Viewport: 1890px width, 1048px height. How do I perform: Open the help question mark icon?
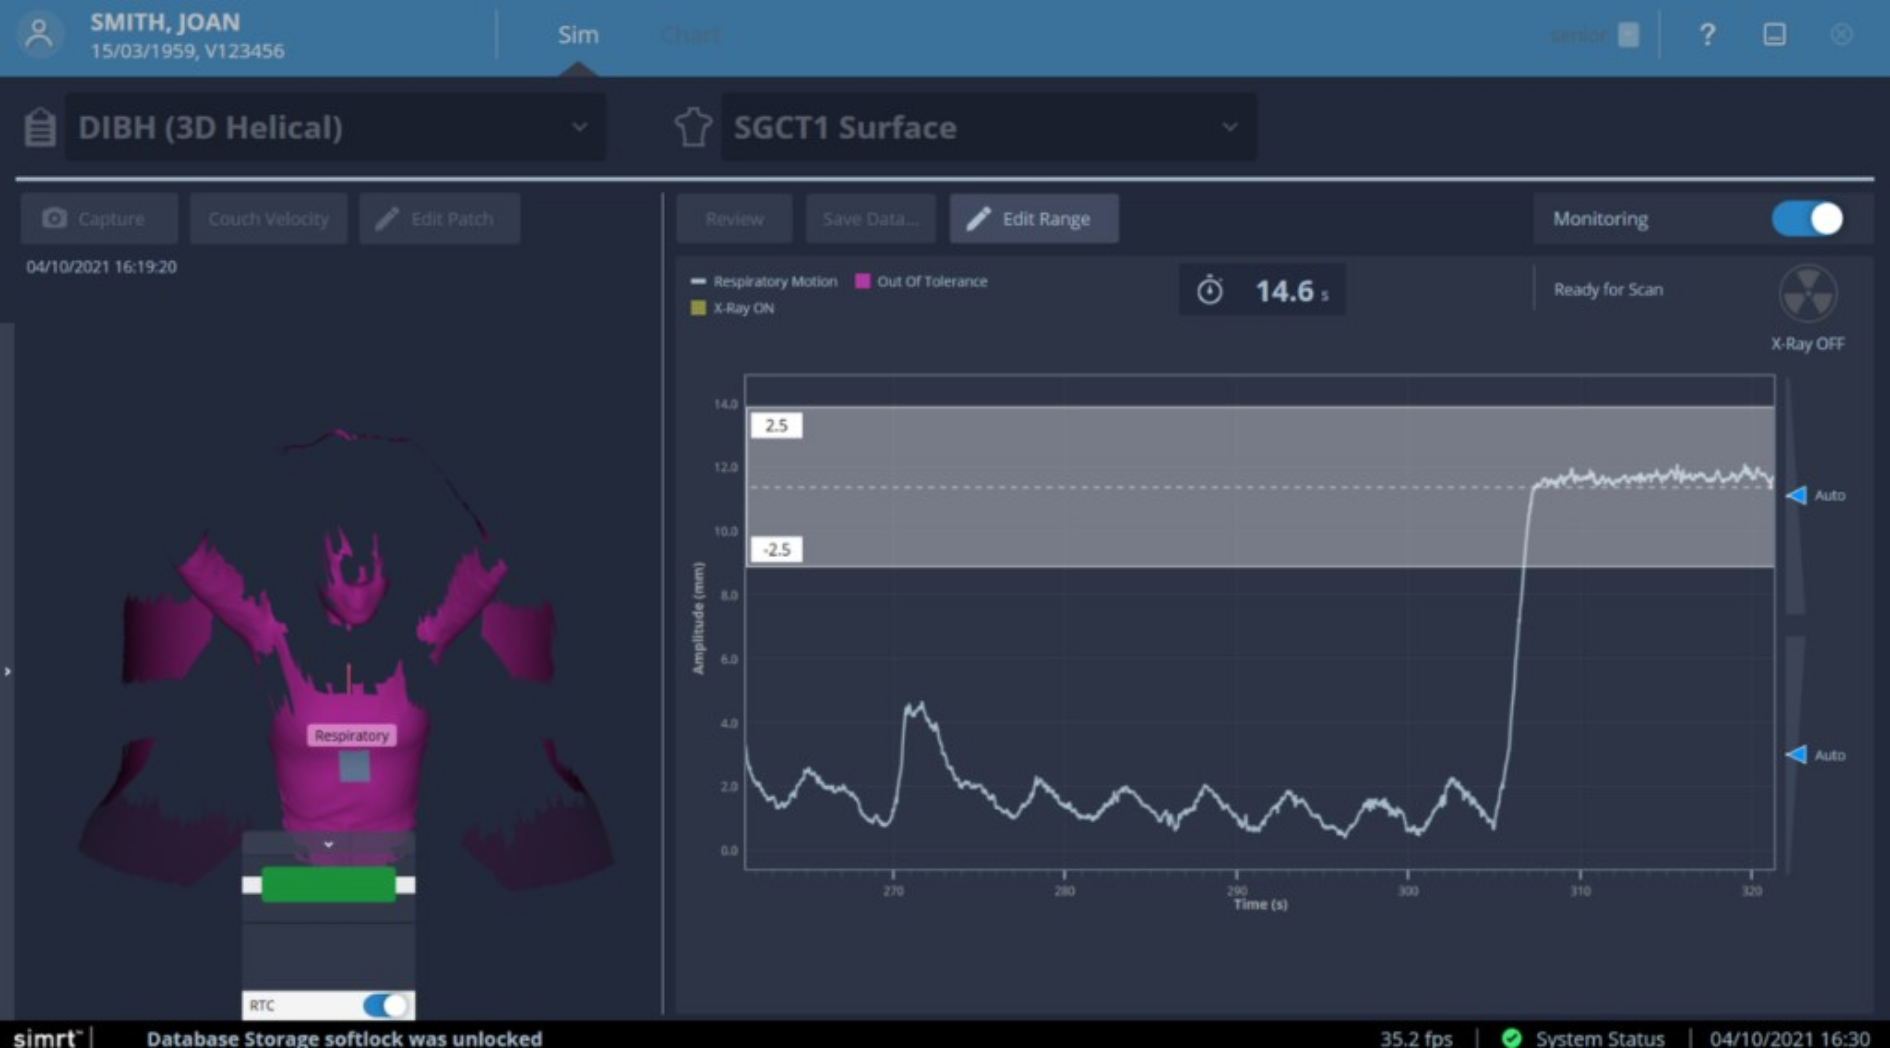click(x=1707, y=35)
